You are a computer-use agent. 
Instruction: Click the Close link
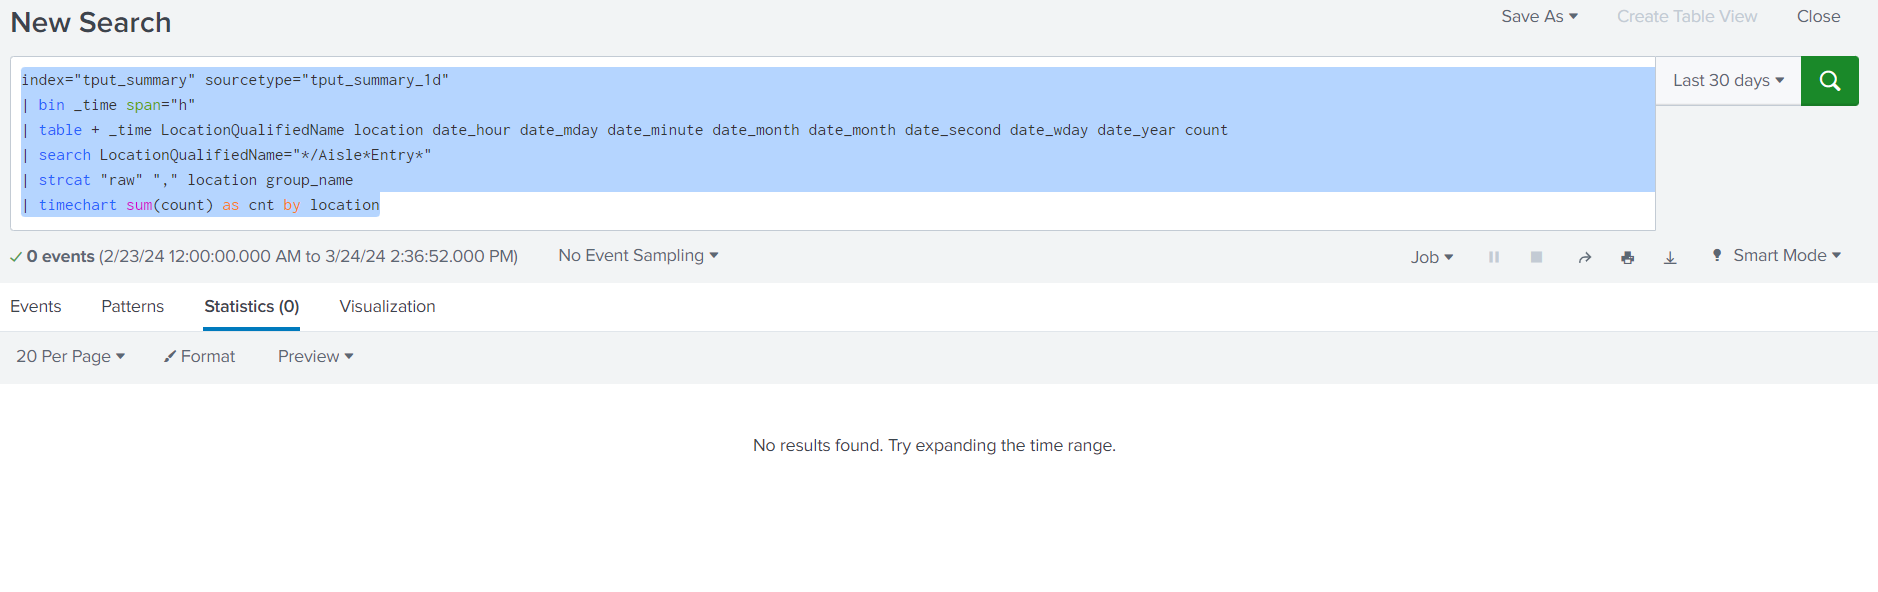coord(1818,16)
